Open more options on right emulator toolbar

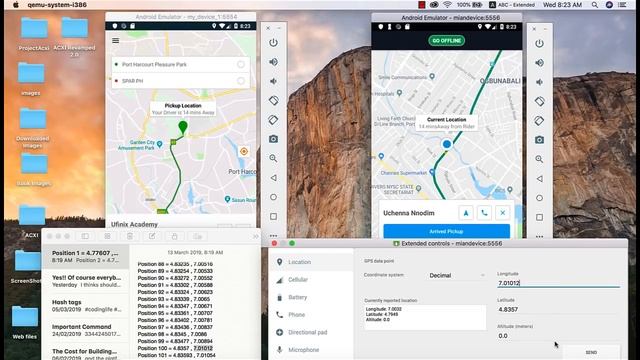(x=539, y=236)
